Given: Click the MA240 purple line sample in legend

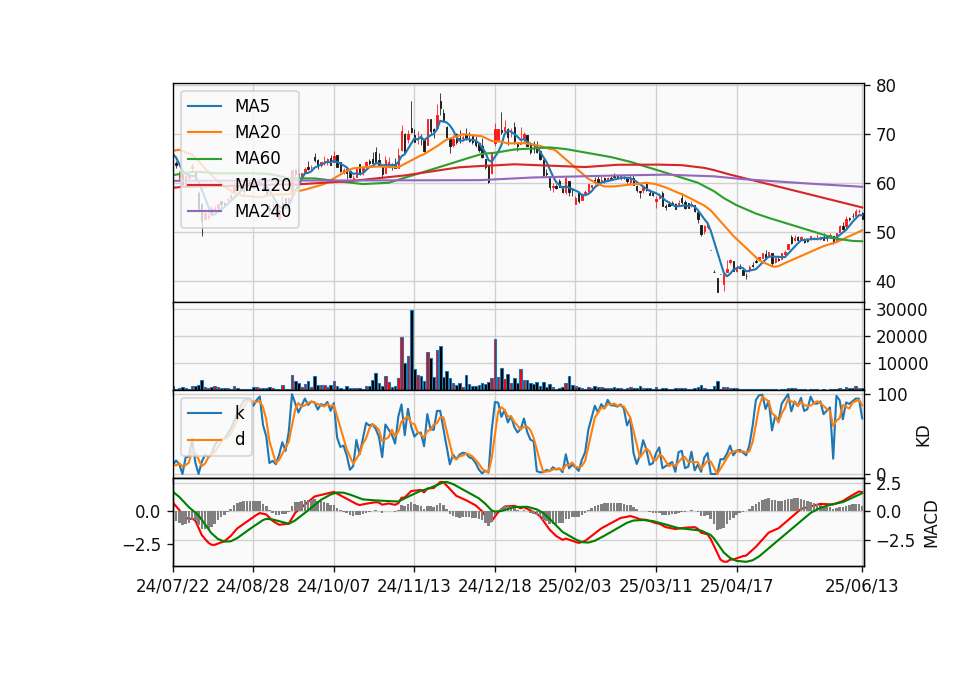Looking at the screenshot, I should tap(204, 212).
